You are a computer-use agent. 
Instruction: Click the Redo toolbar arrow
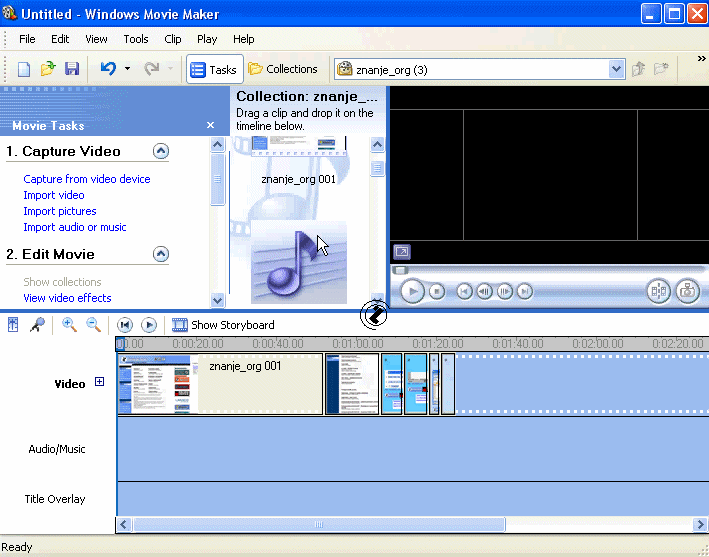tap(151, 69)
